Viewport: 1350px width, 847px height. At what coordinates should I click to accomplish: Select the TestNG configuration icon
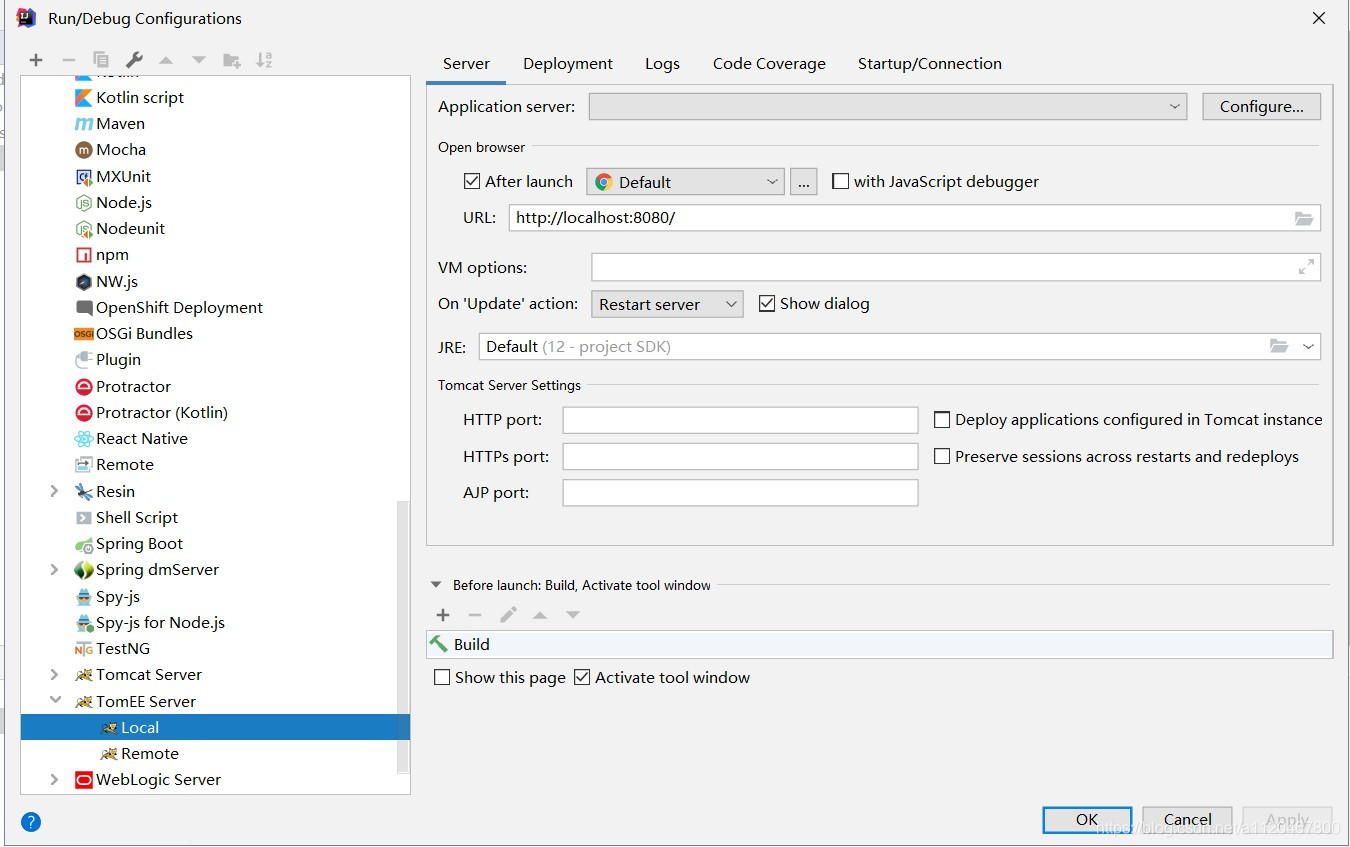point(84,649)
